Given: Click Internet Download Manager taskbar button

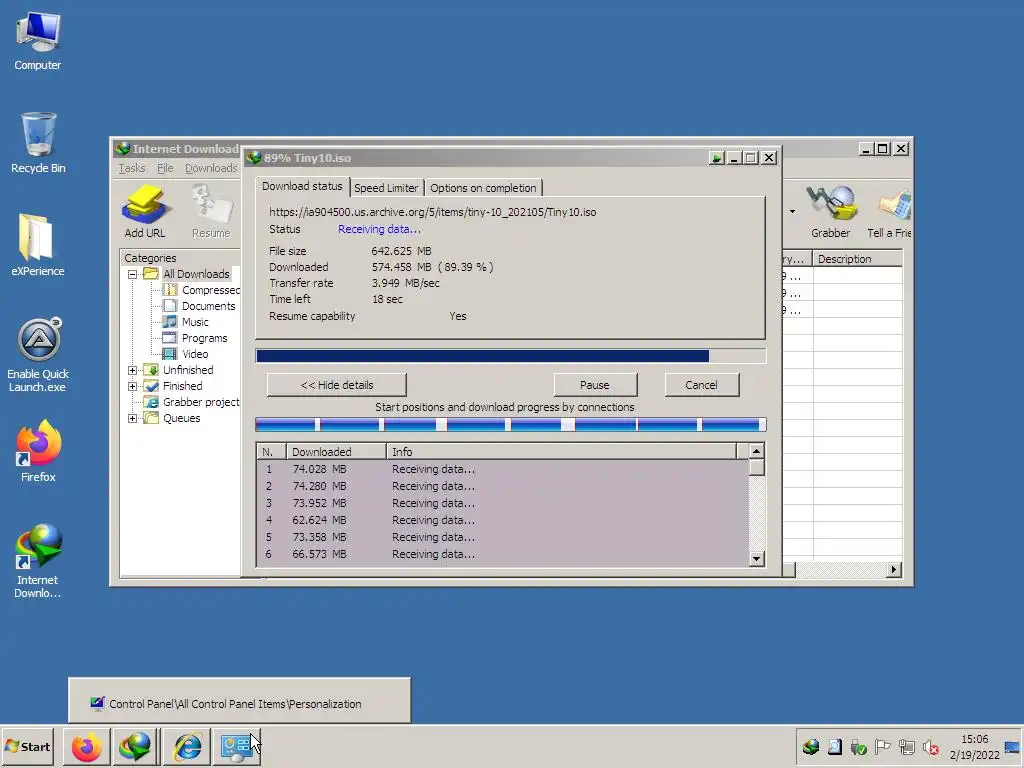Looking at the screenshot, I should [135, 746].
